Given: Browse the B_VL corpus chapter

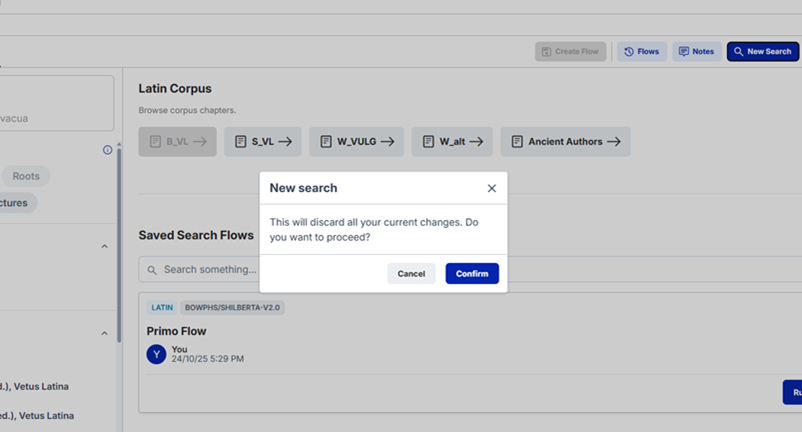Looking at the screenshot, I should pyautogui.click(x=177, y=142).
